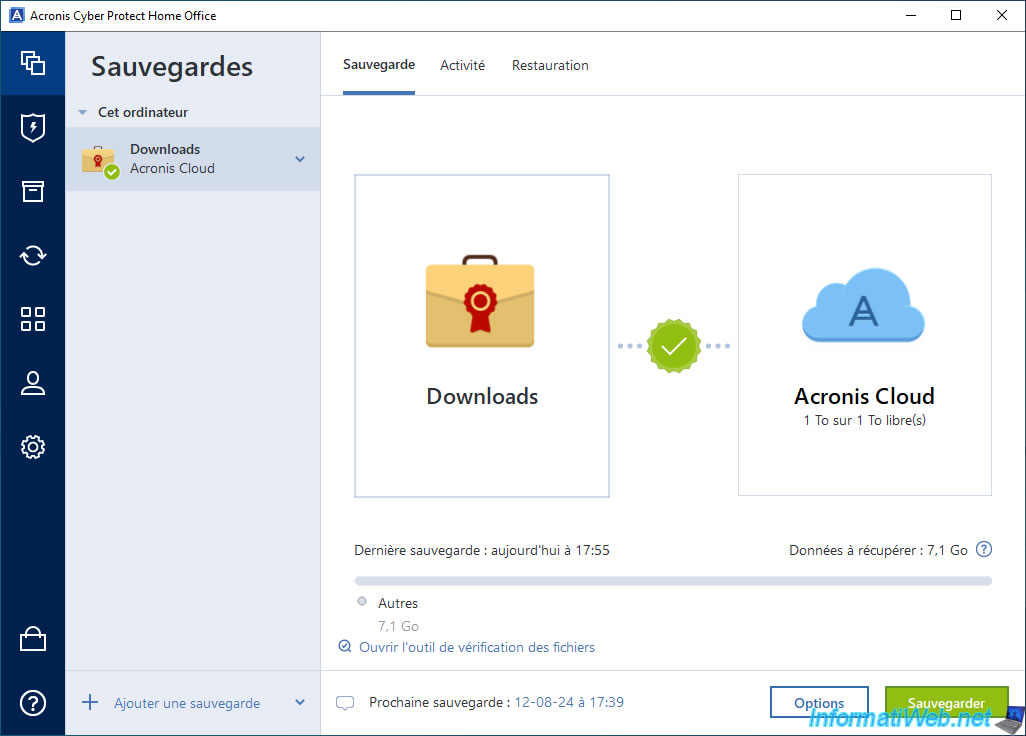Click the green checkmark status badge
Viewport: 1026px width, 736px height.
pyautogui.click(x=673, y=346)
